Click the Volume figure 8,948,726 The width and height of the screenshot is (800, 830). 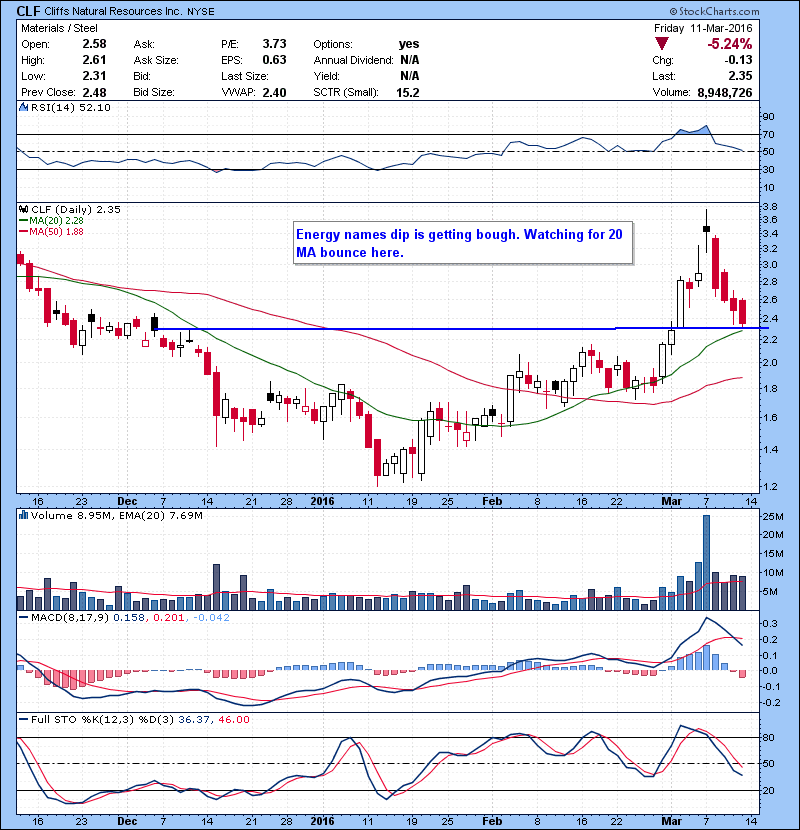pyautogui.click(x=725, y=93)
